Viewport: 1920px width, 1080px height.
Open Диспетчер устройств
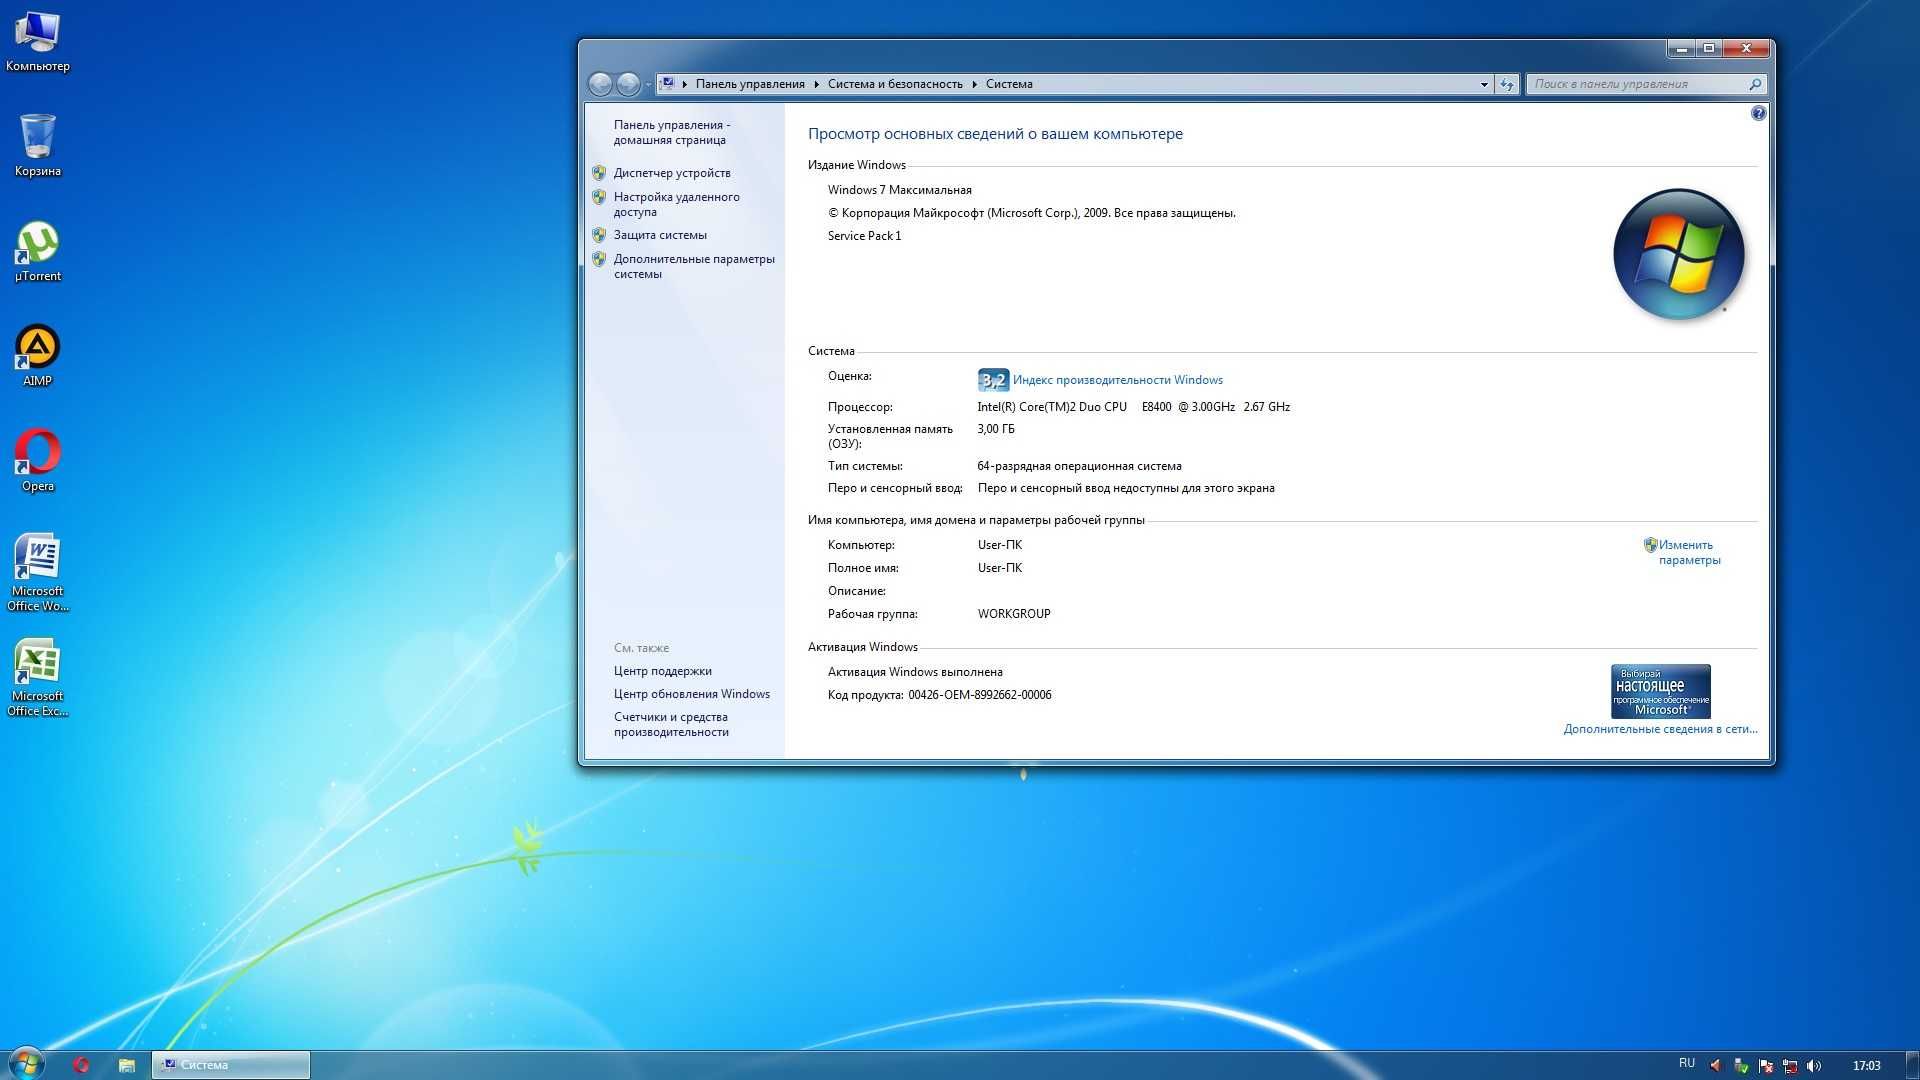[x=672, y=173]
